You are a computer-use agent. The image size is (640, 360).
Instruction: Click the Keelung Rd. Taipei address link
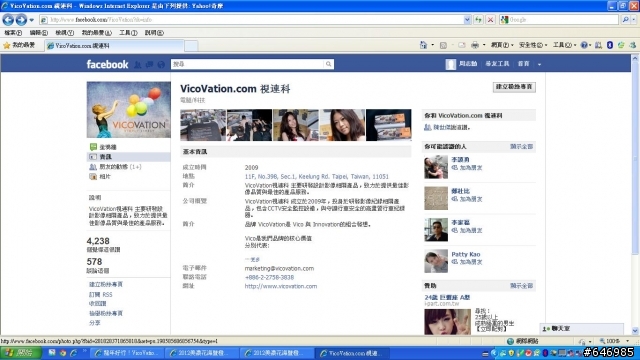316,176
